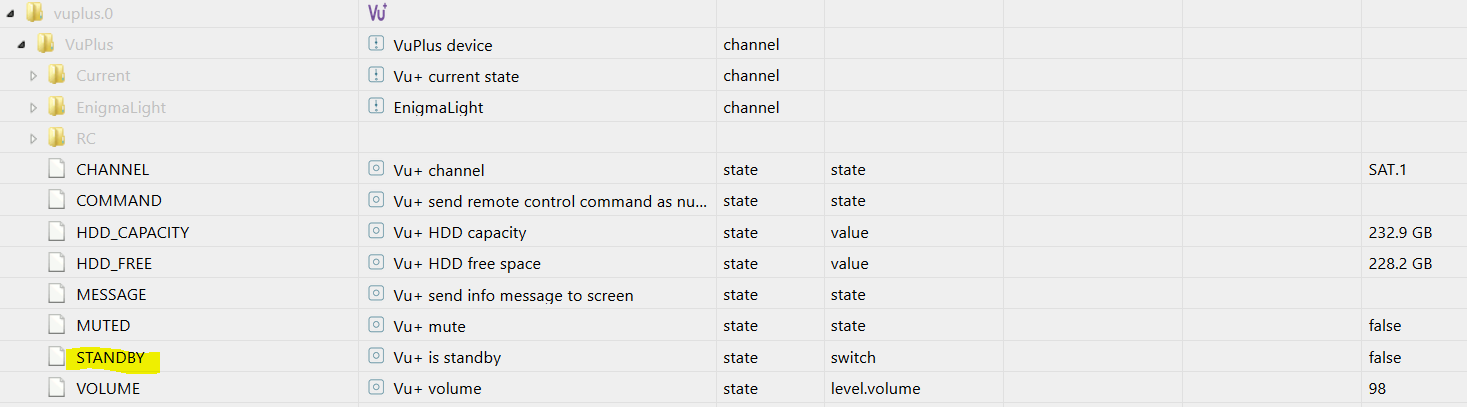Toggle the MUTED value false
The width and height of the screenshot is (1467, 407).
(1385, 325)
